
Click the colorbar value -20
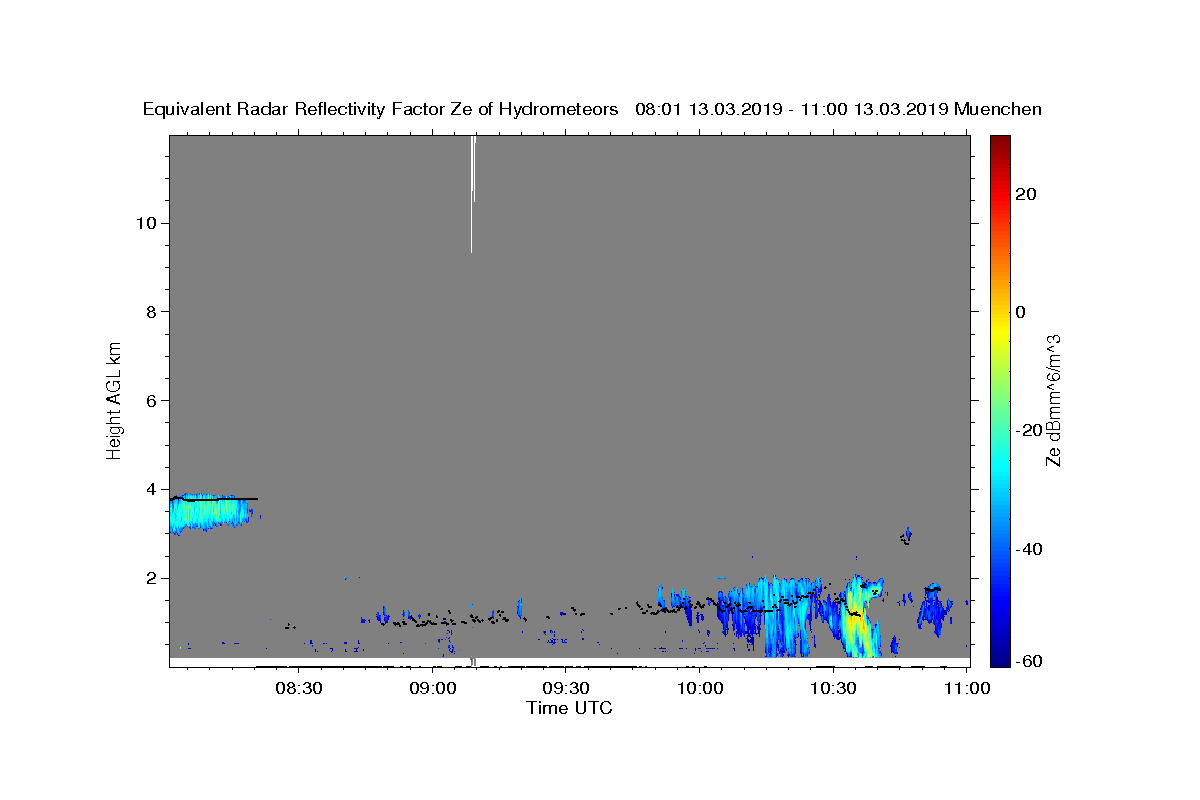pyautogui.click(x=1029, y=430)
